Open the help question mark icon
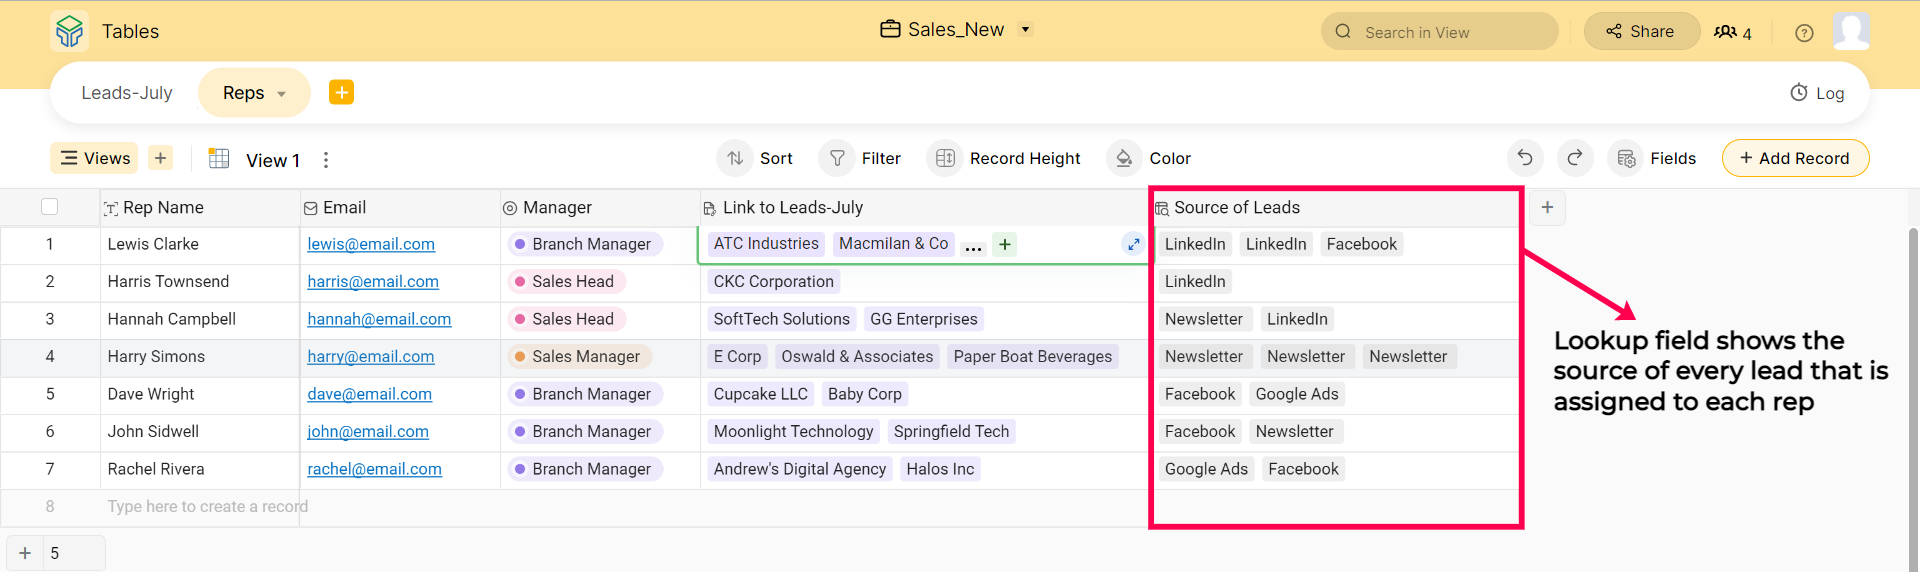 (1804, 33)
